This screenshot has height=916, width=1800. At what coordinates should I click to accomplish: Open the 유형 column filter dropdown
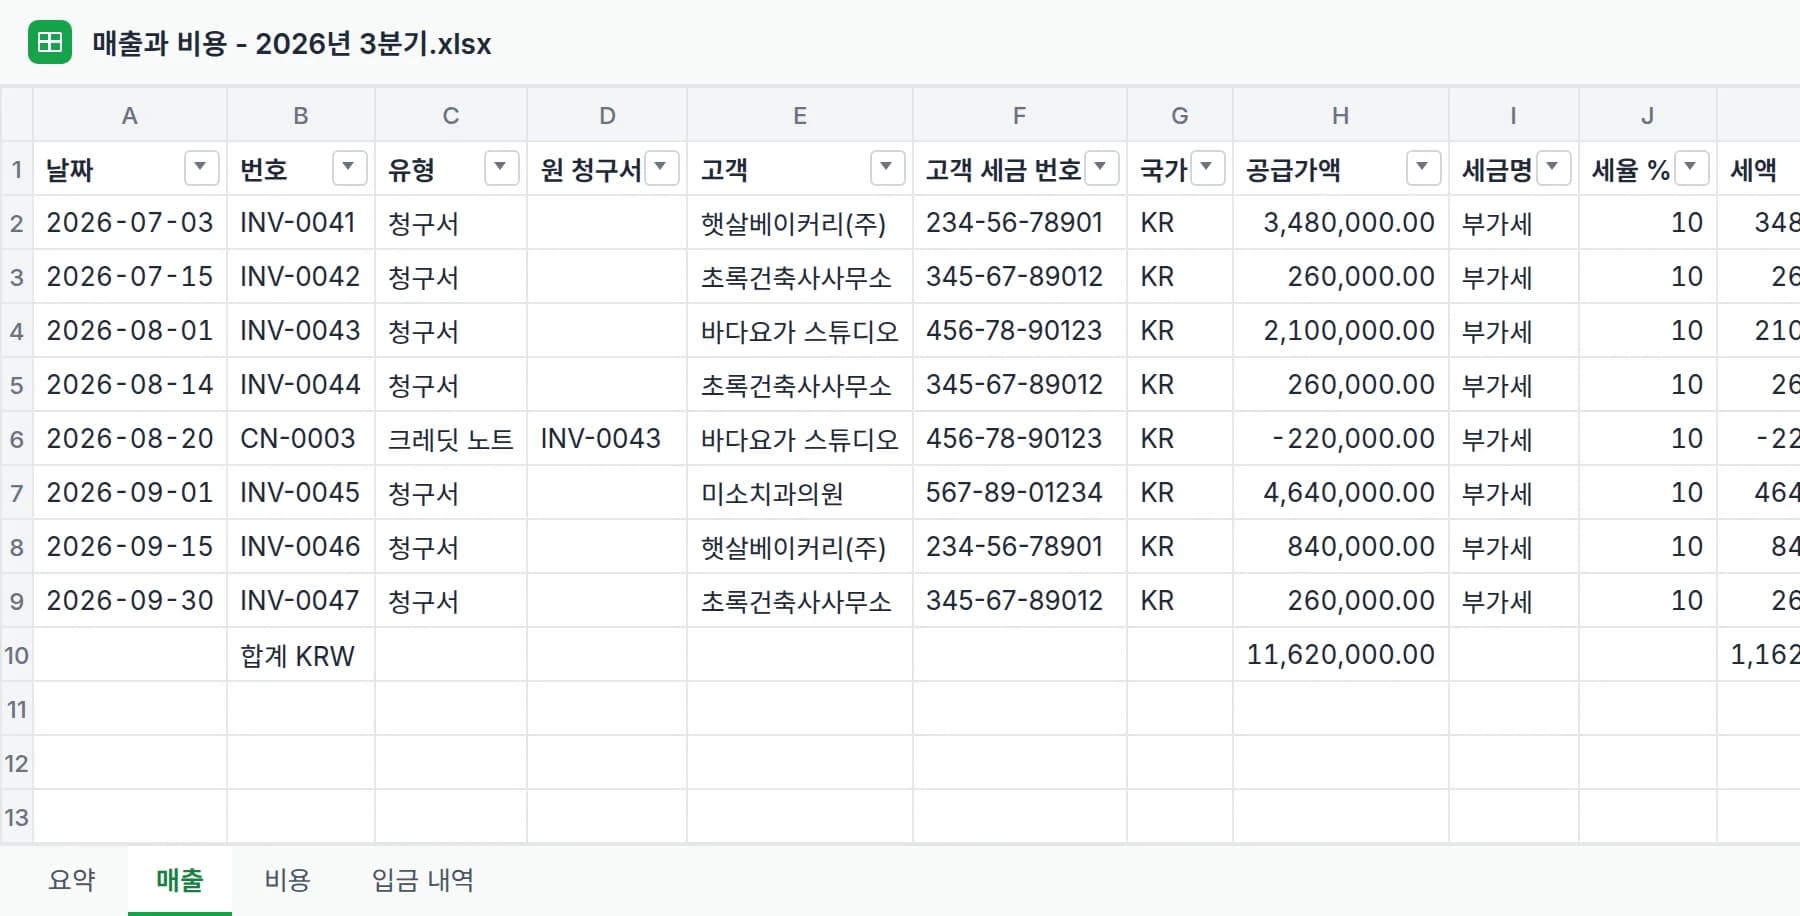(x=501, y=168)
